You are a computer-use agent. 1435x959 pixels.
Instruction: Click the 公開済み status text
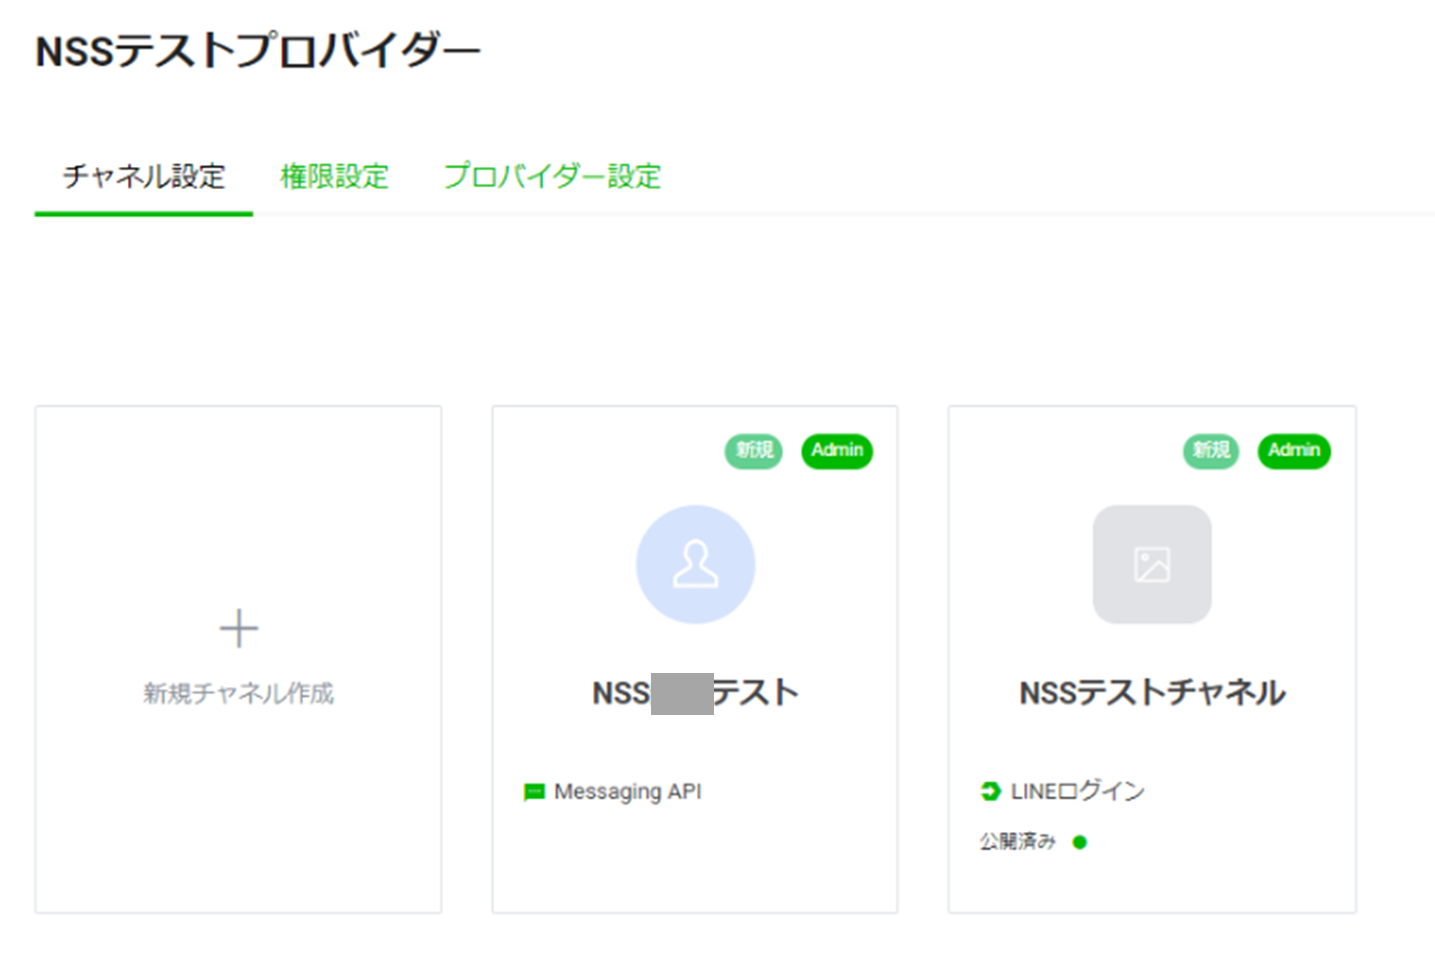pyautogui.click(x=1017, y=842)
